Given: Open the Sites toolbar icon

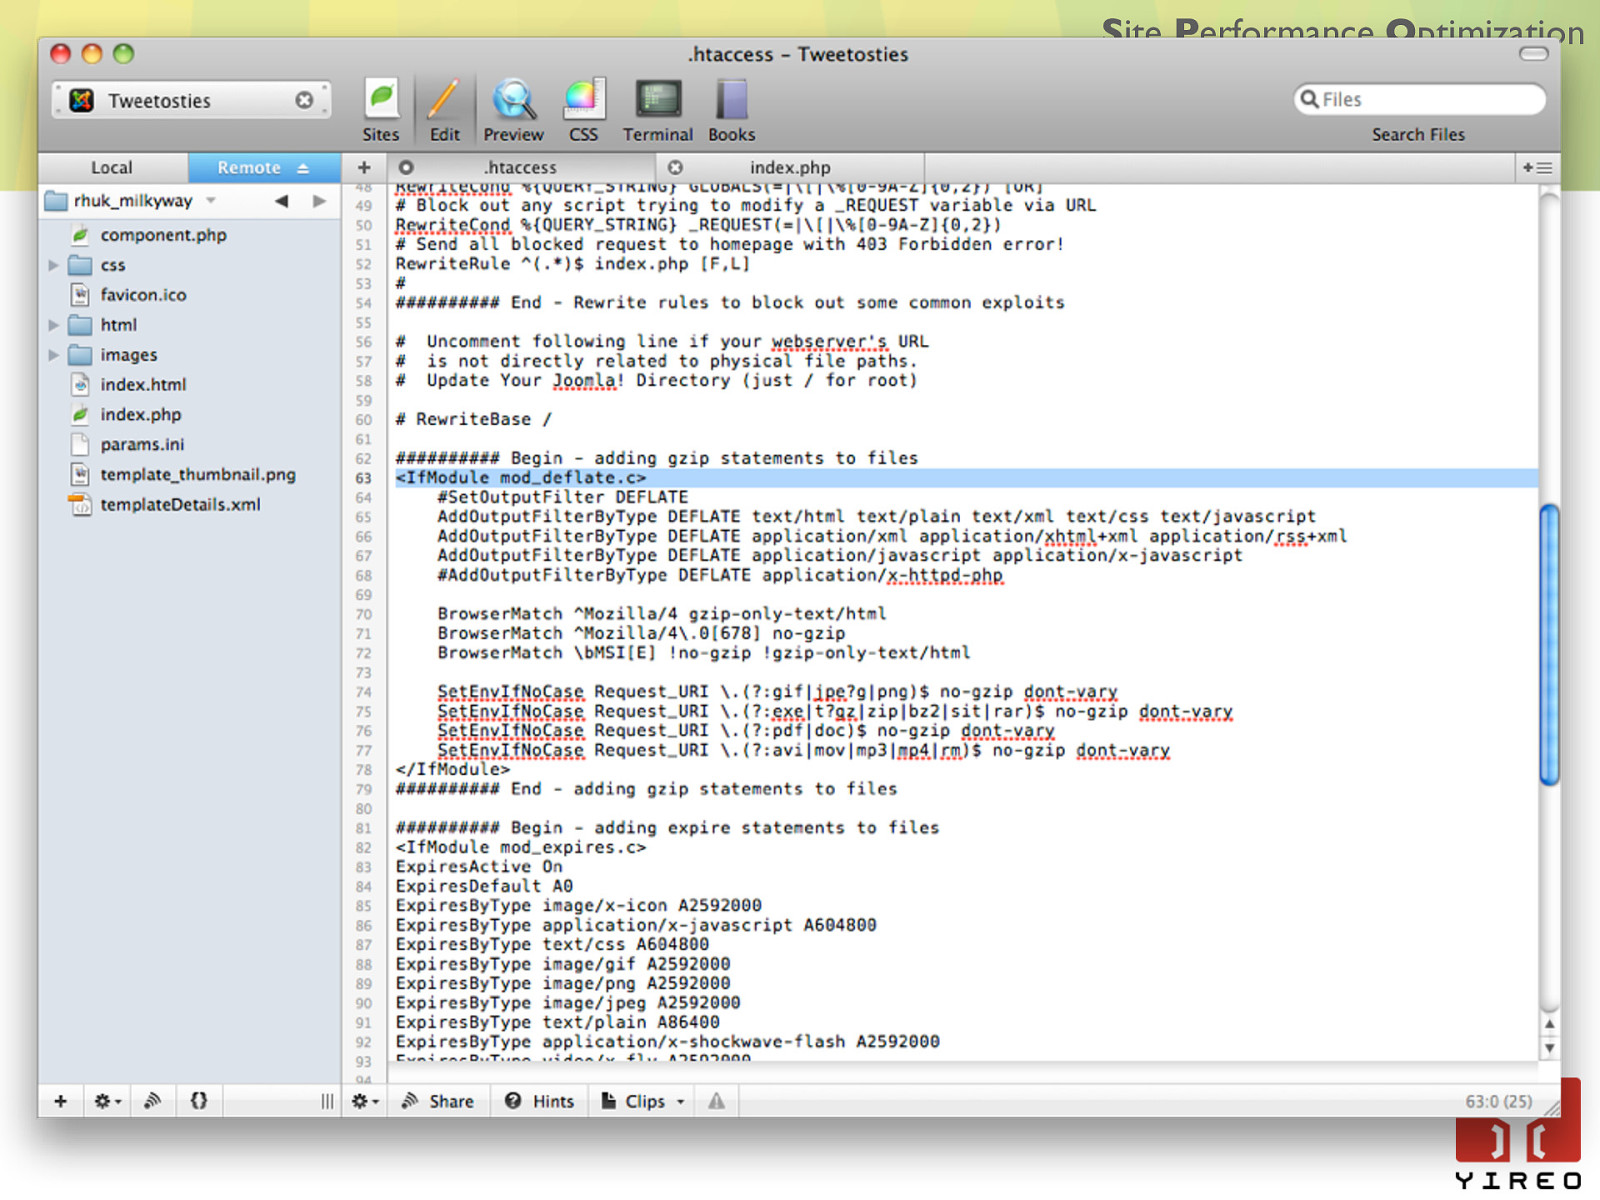Looking at the screenshot, I should [x=381, y=110].
